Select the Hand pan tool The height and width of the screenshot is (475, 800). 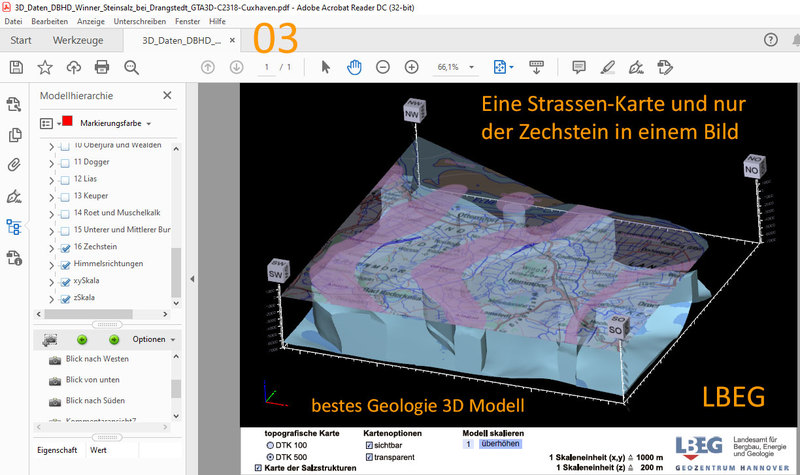(354, 67)
